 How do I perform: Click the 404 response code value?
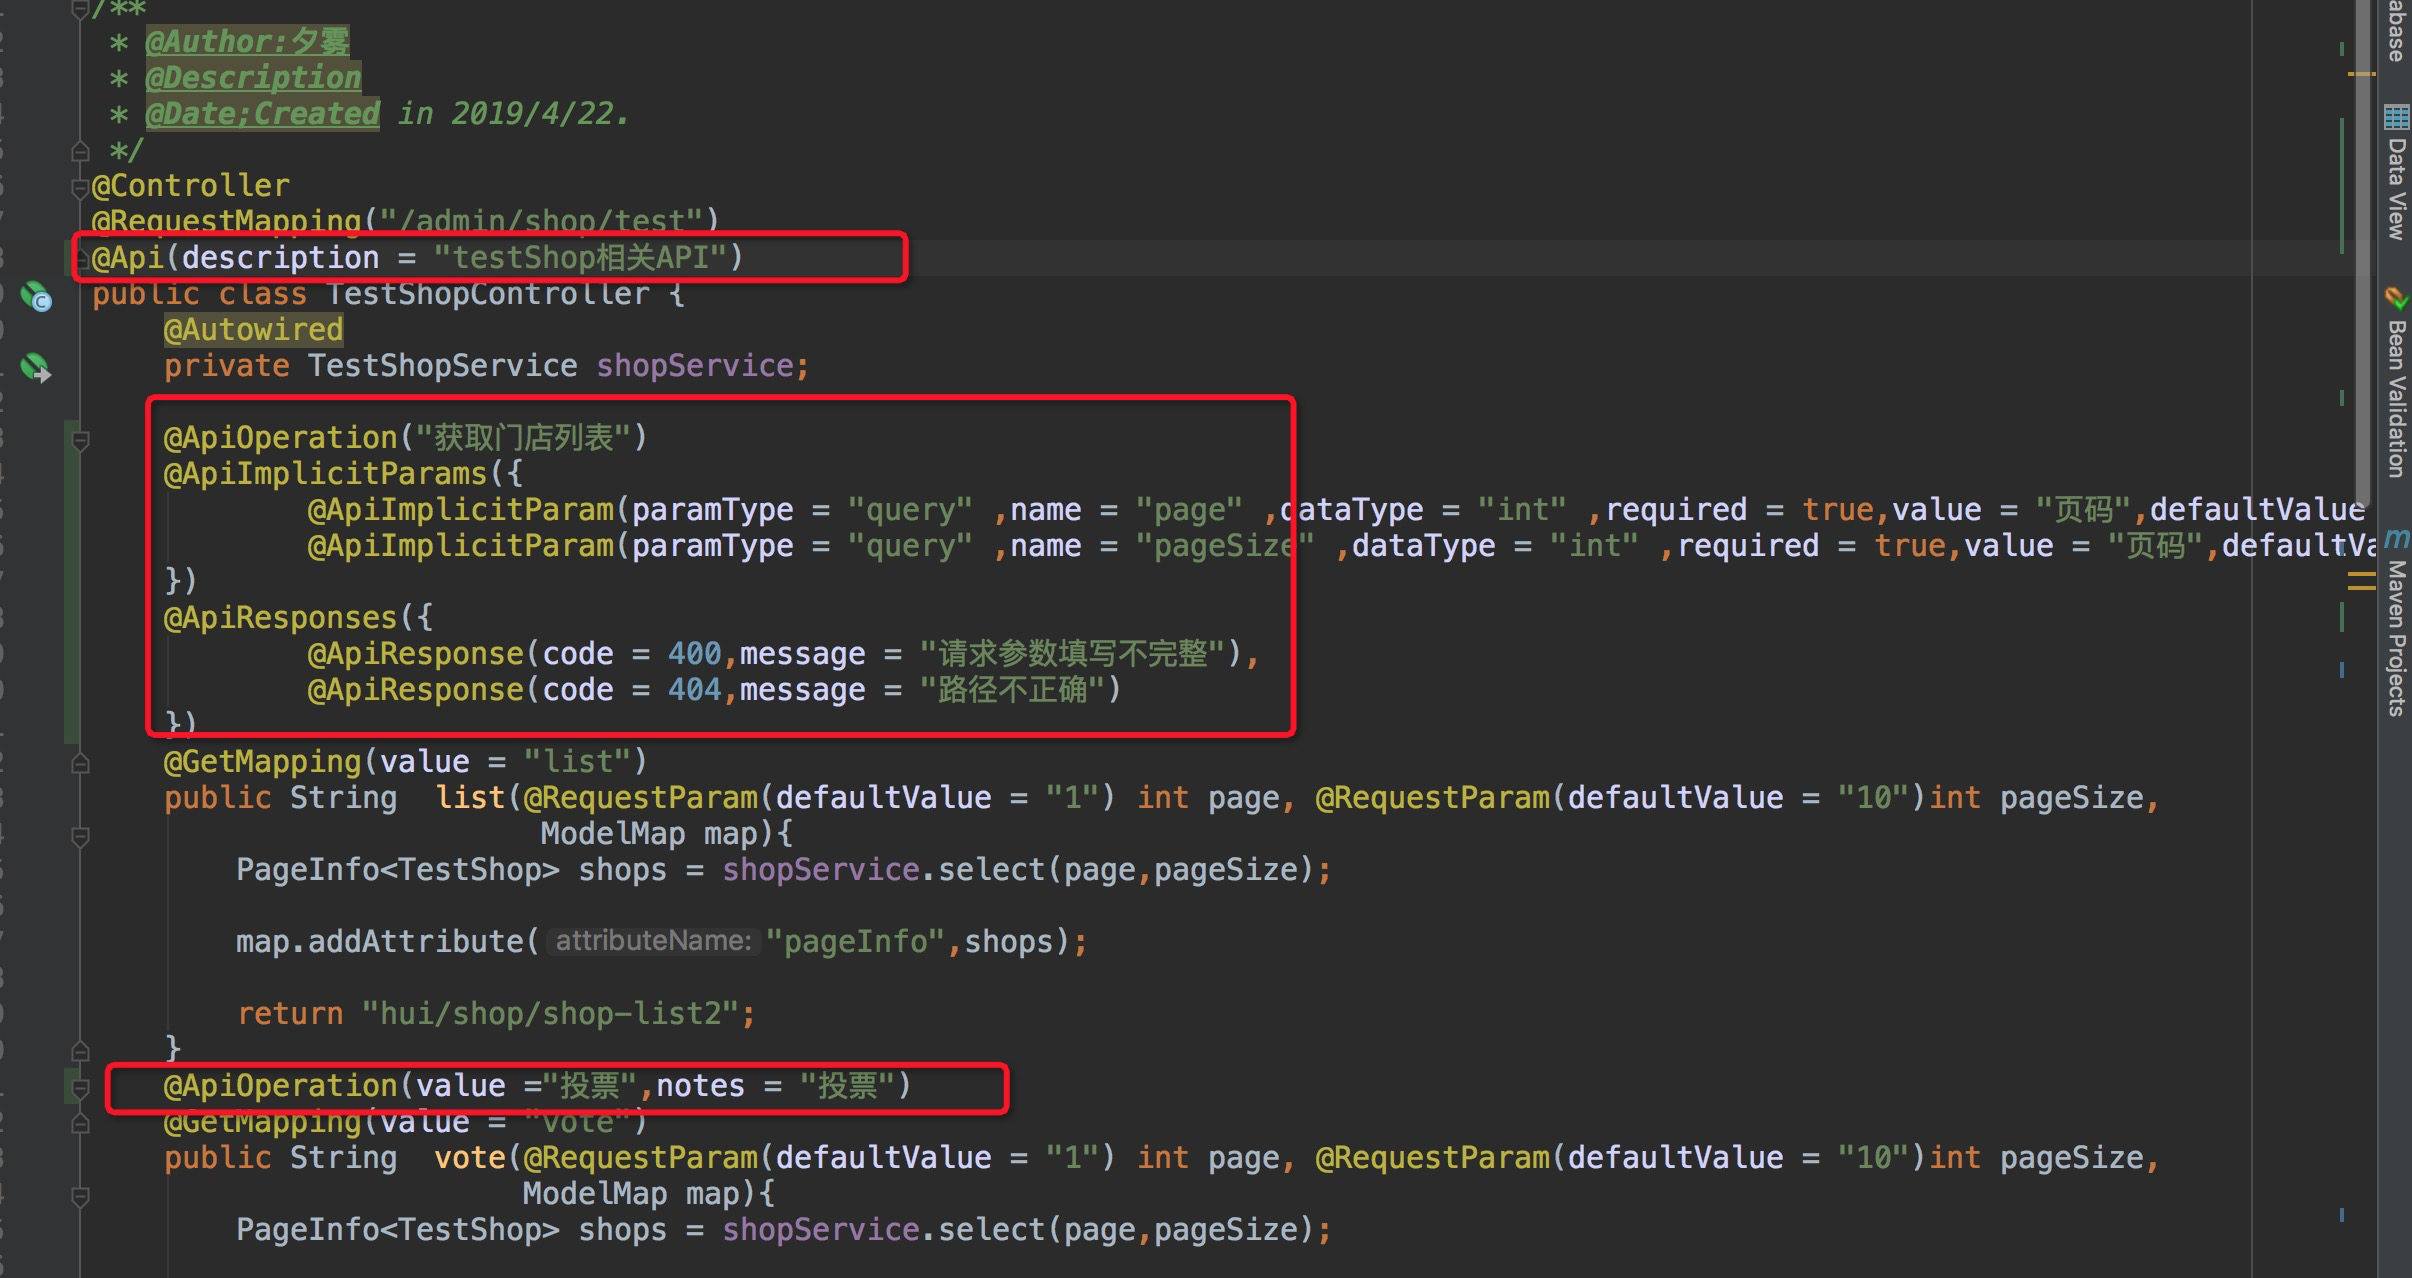point(694,690)
